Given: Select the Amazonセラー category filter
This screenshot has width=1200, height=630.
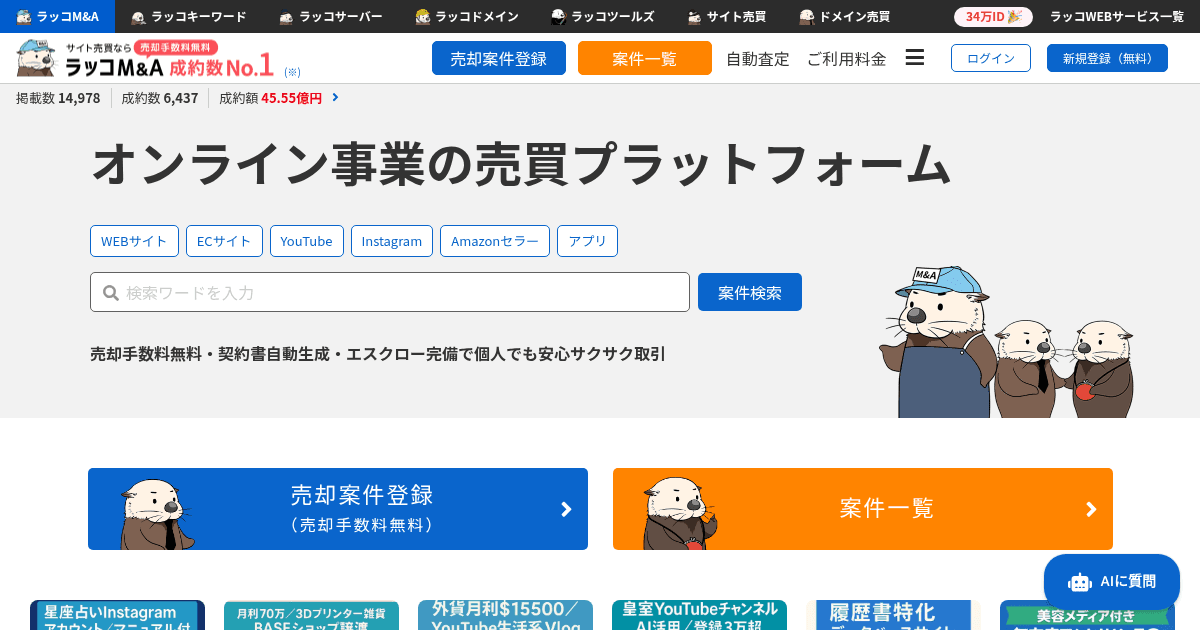Looking at the screenshot, I should 494,241.
